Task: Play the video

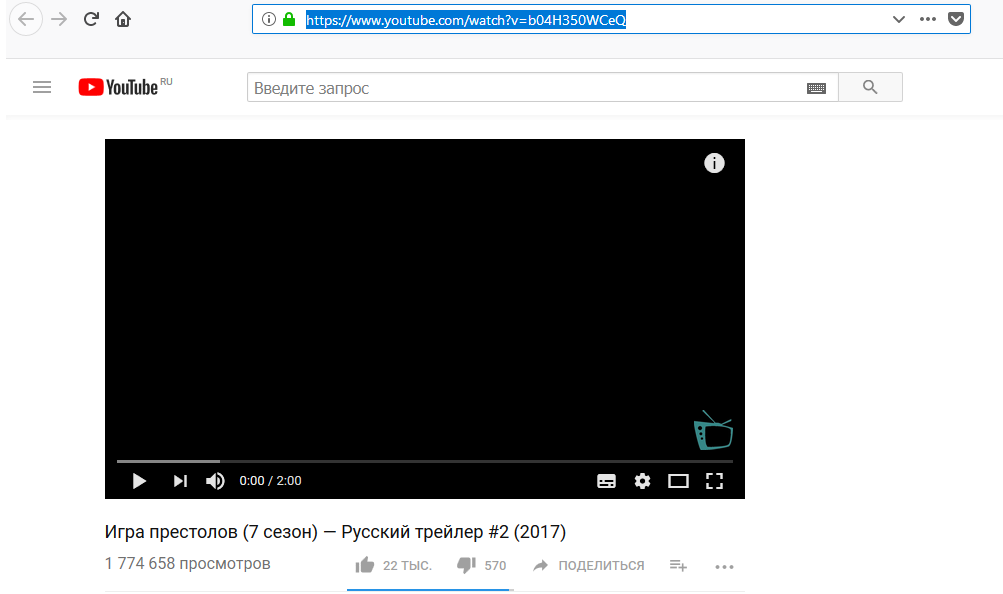Action: point(139,481)
